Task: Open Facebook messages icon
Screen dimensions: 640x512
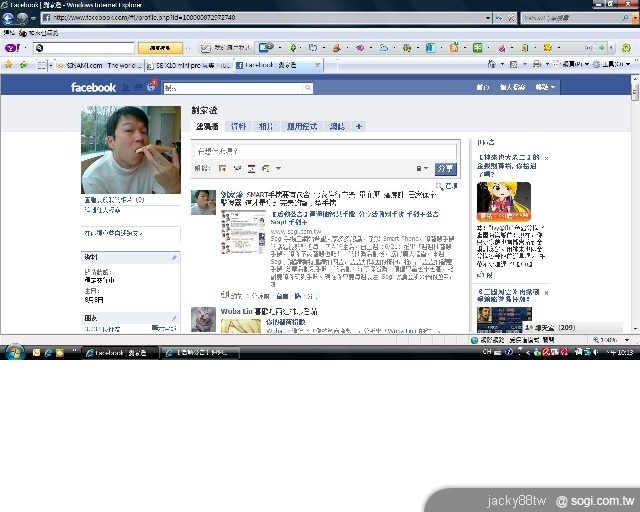Action: click(138, 87)
